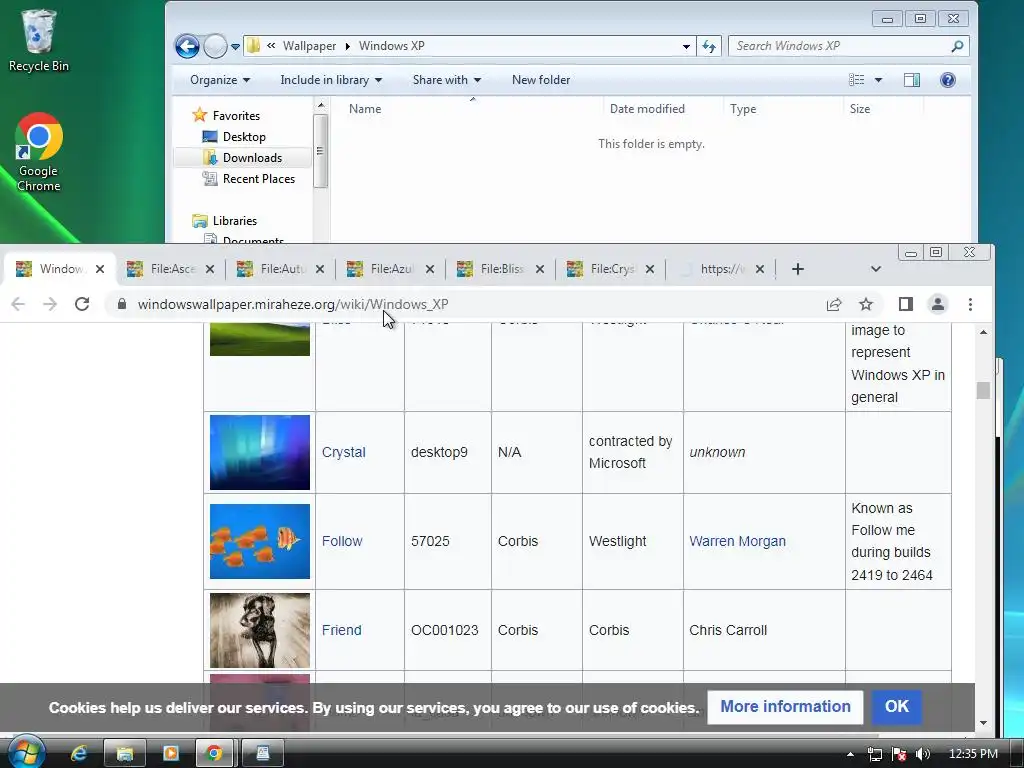Close the loading https tab
Screen dimensions: 1024x768
[x=760, y=269]
